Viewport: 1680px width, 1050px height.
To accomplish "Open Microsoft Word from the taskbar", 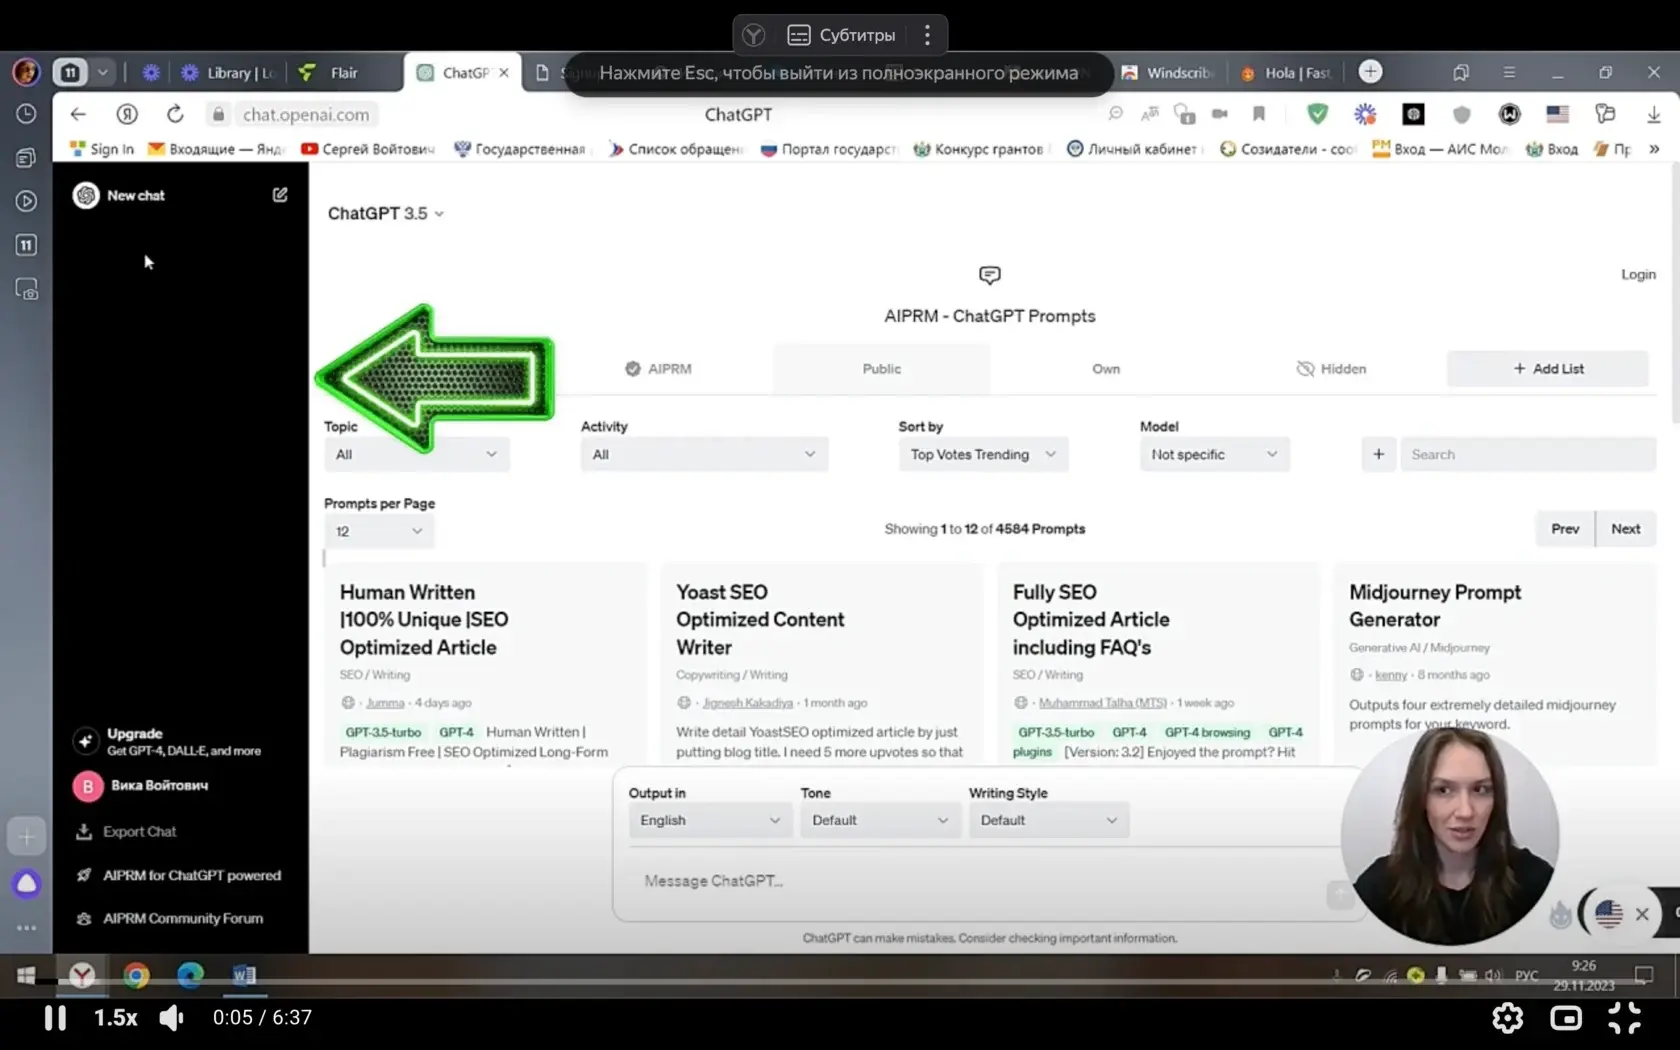I will point(244,975).
